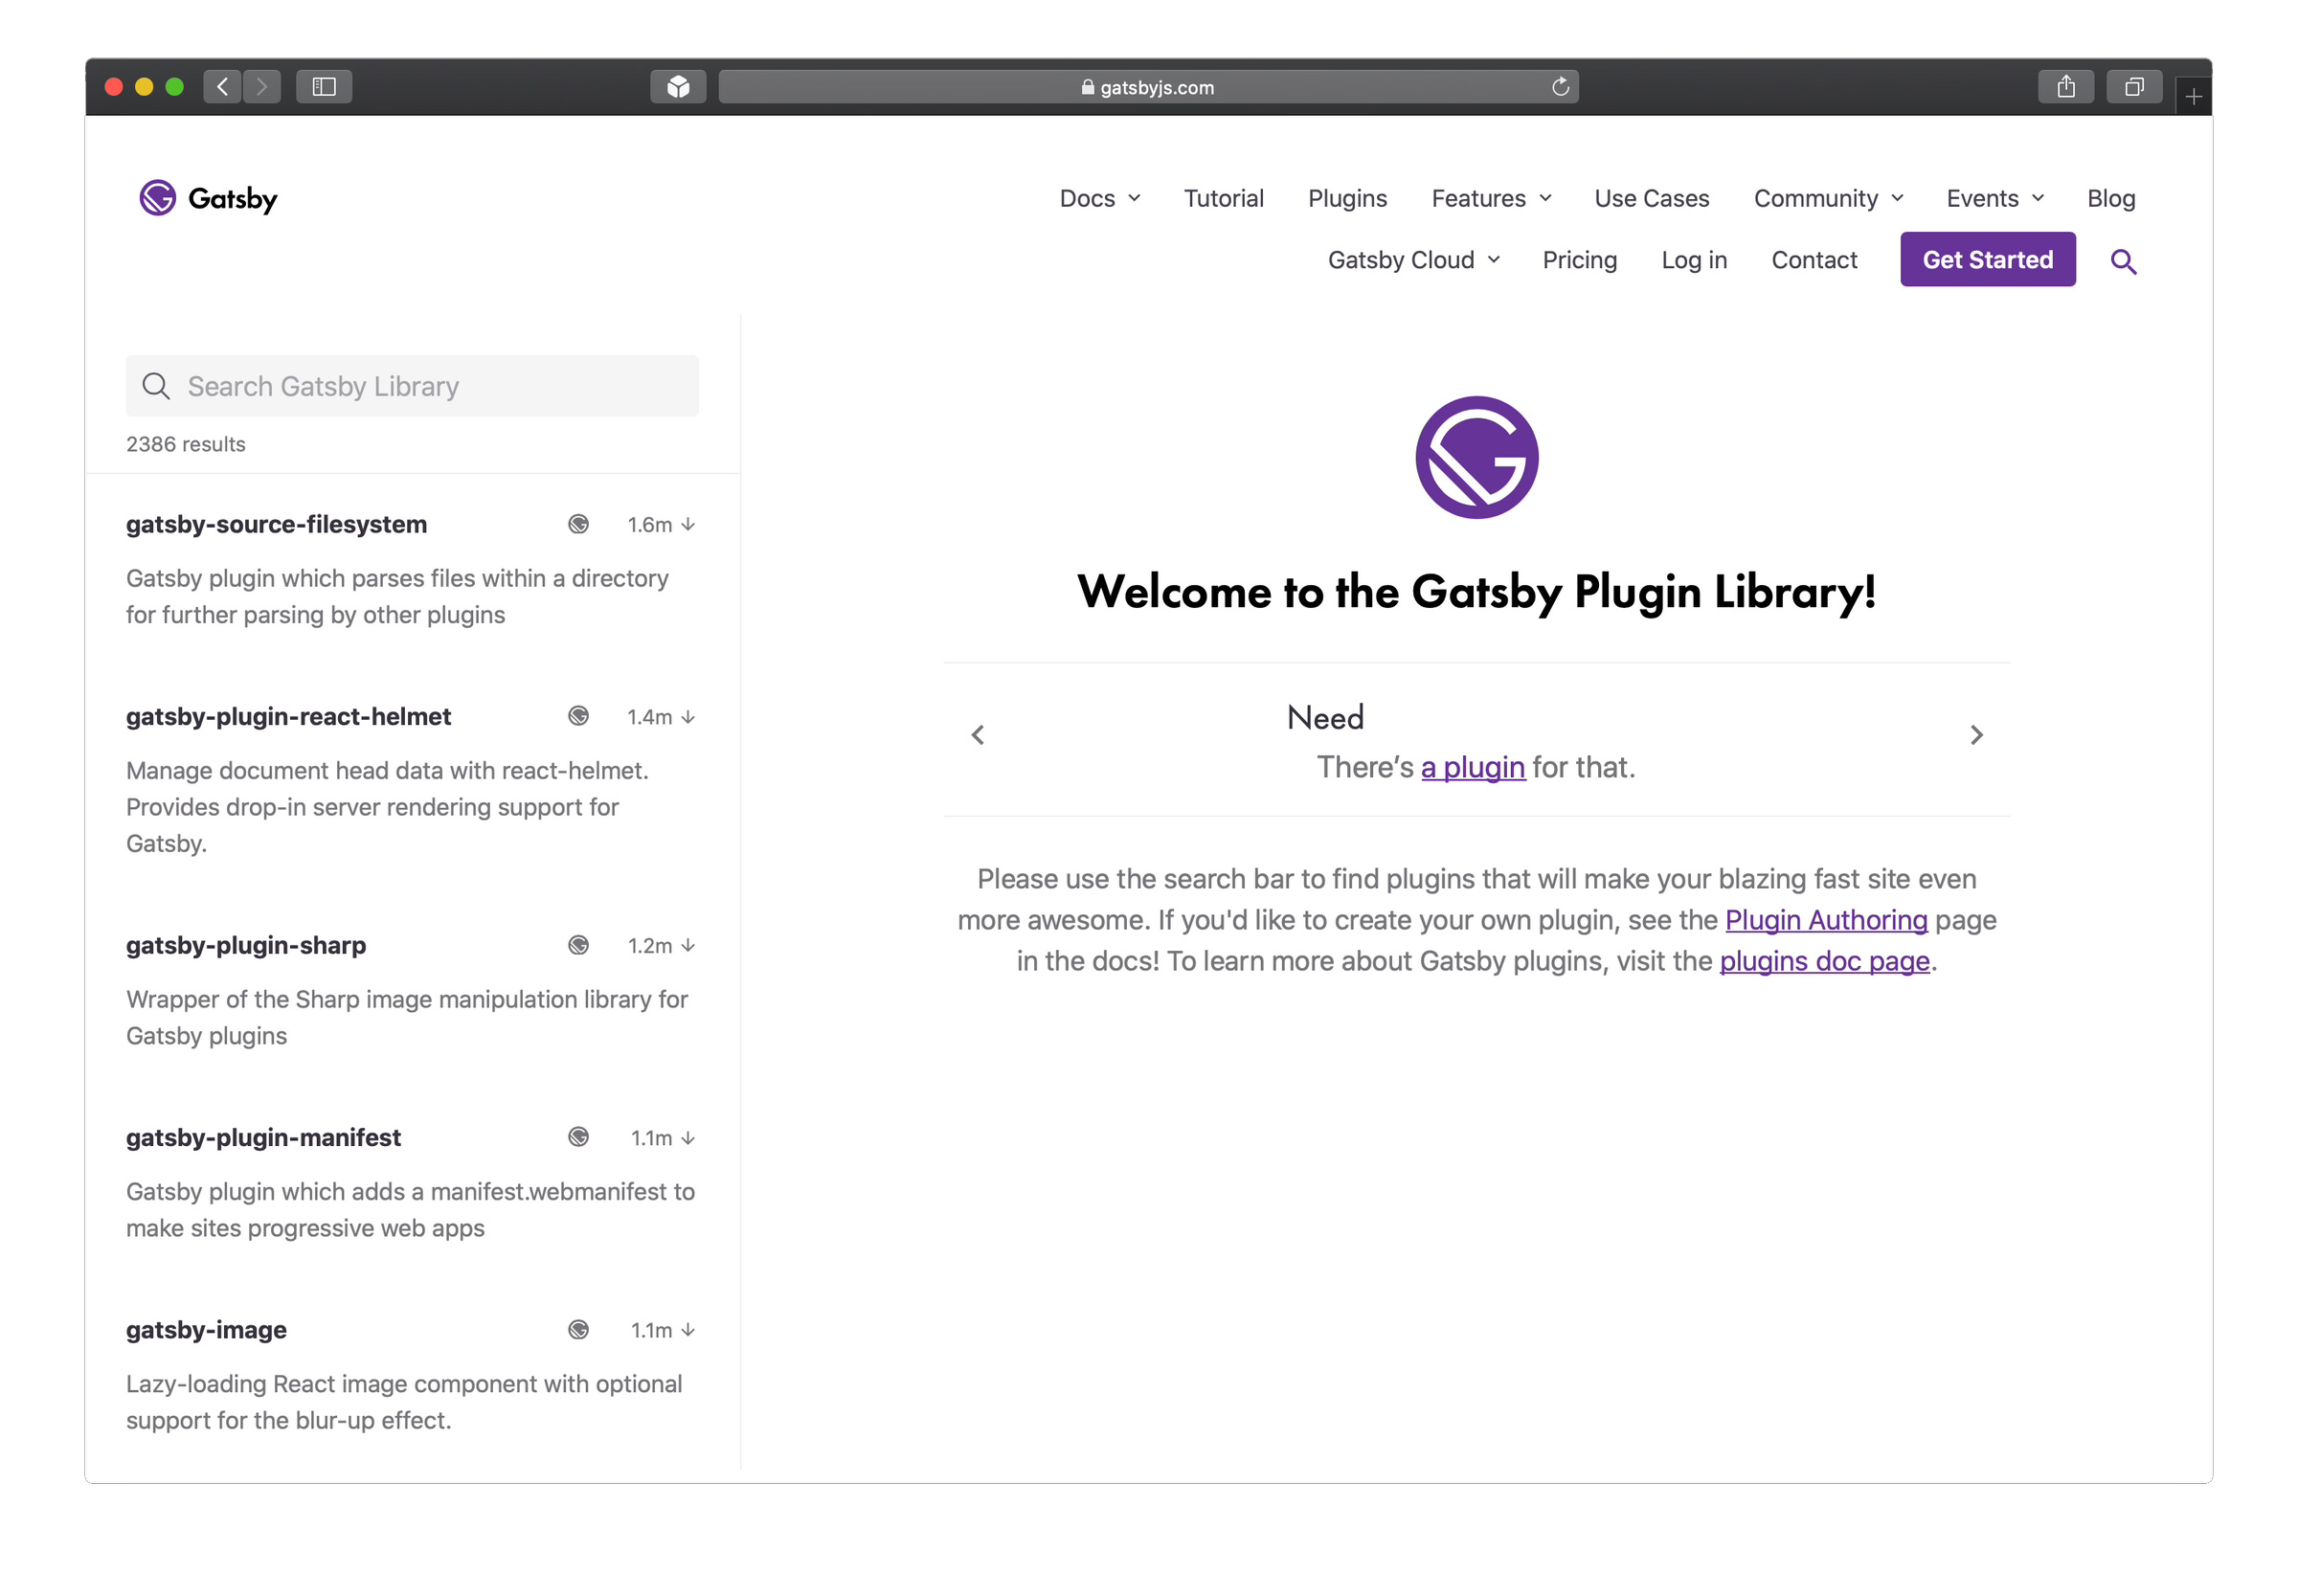The height and width of the screenshot is (1596, 2298).
Task: Click the Log in link
Action: [x=1693, y=260]
